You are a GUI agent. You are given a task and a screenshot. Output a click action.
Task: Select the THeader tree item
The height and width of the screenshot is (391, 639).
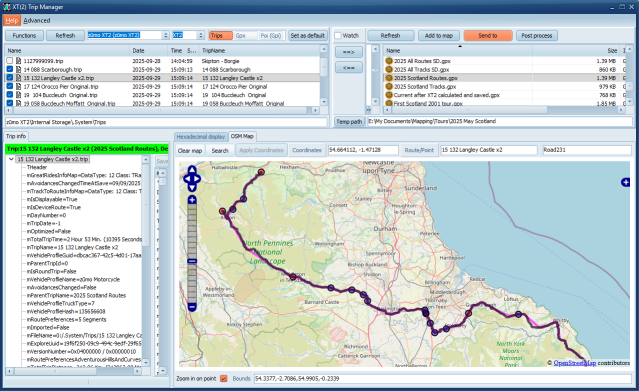(x=37, y=167)
